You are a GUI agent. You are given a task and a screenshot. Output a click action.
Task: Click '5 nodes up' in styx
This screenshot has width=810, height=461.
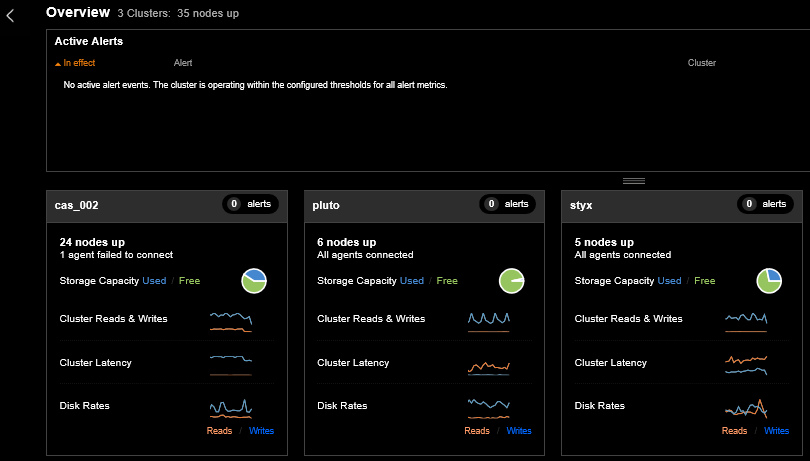coord(604,242)
